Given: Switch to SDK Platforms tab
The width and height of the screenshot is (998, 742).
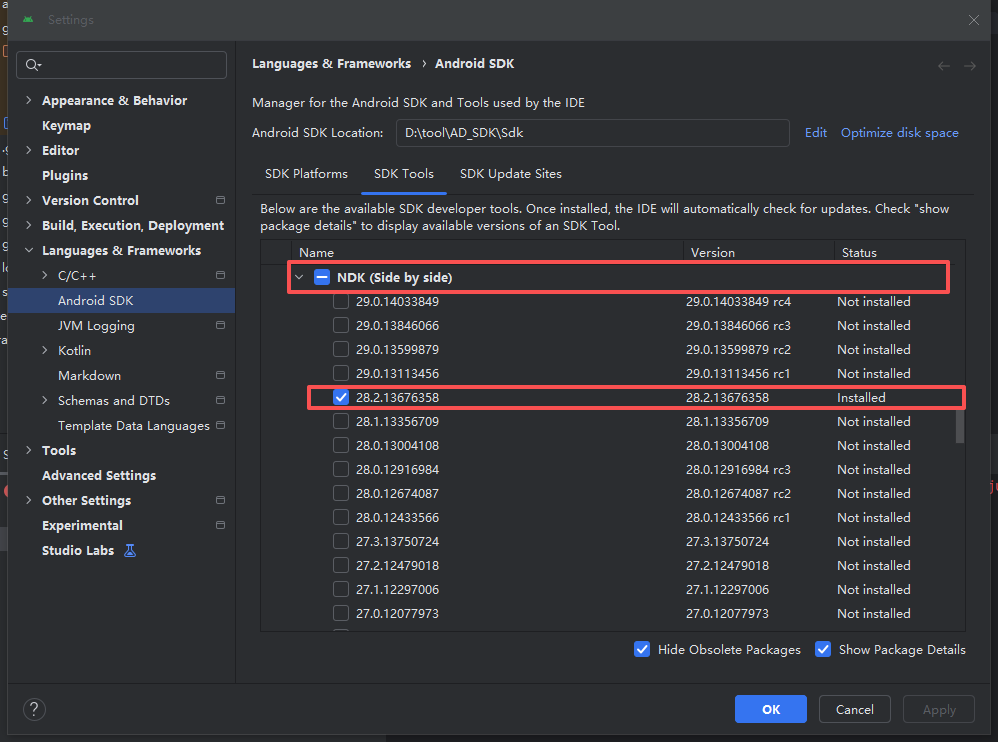Looking at the screenshot, I should pyautogui.click(x=306, y=174).
